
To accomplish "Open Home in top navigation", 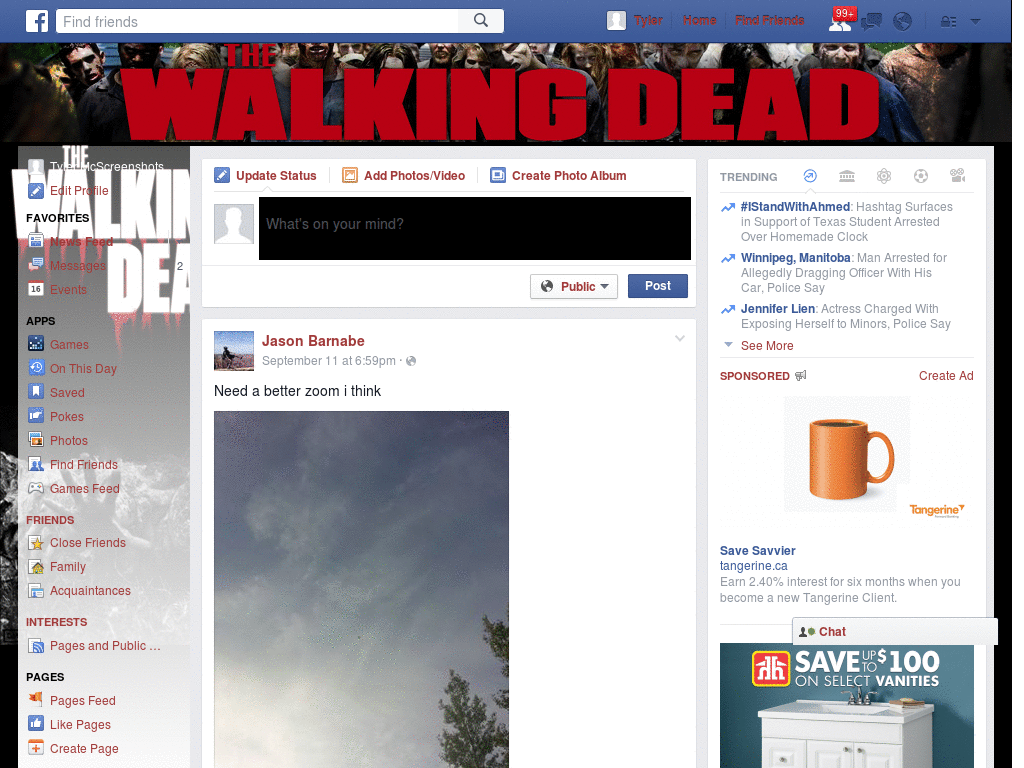I will coord(699,21).
